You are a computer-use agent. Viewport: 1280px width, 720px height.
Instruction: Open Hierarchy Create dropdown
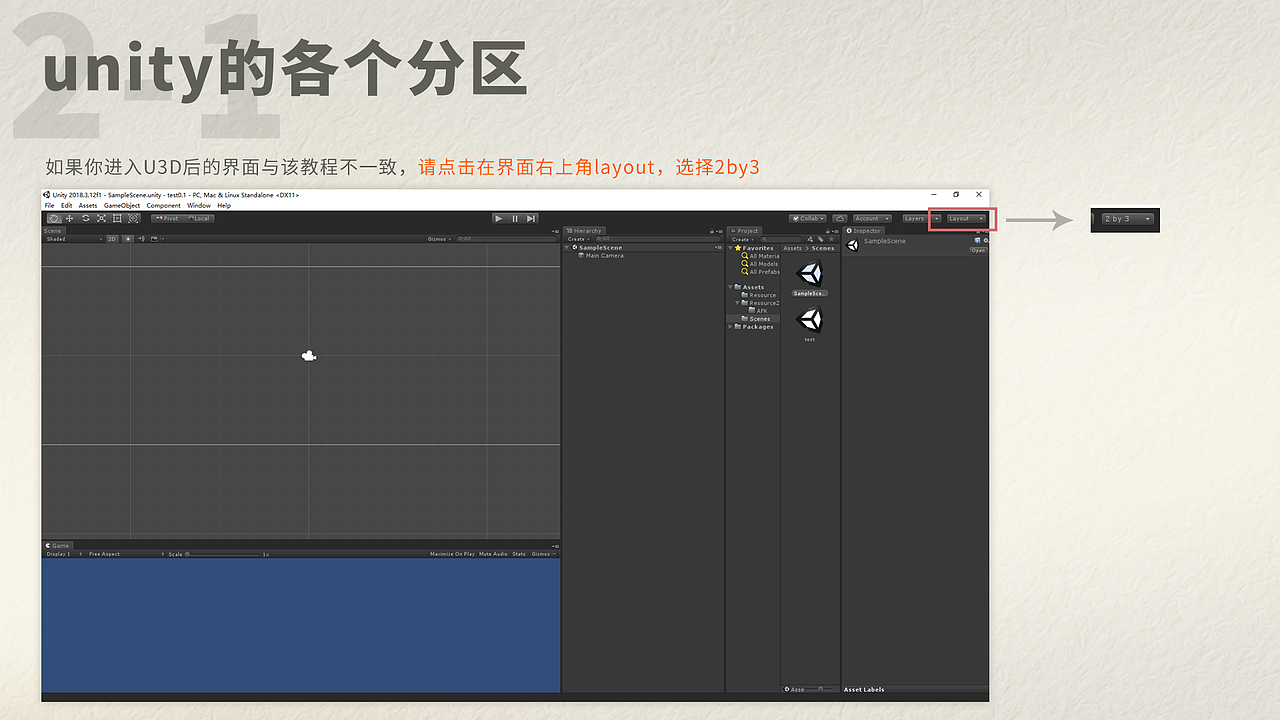click(577, 239)
